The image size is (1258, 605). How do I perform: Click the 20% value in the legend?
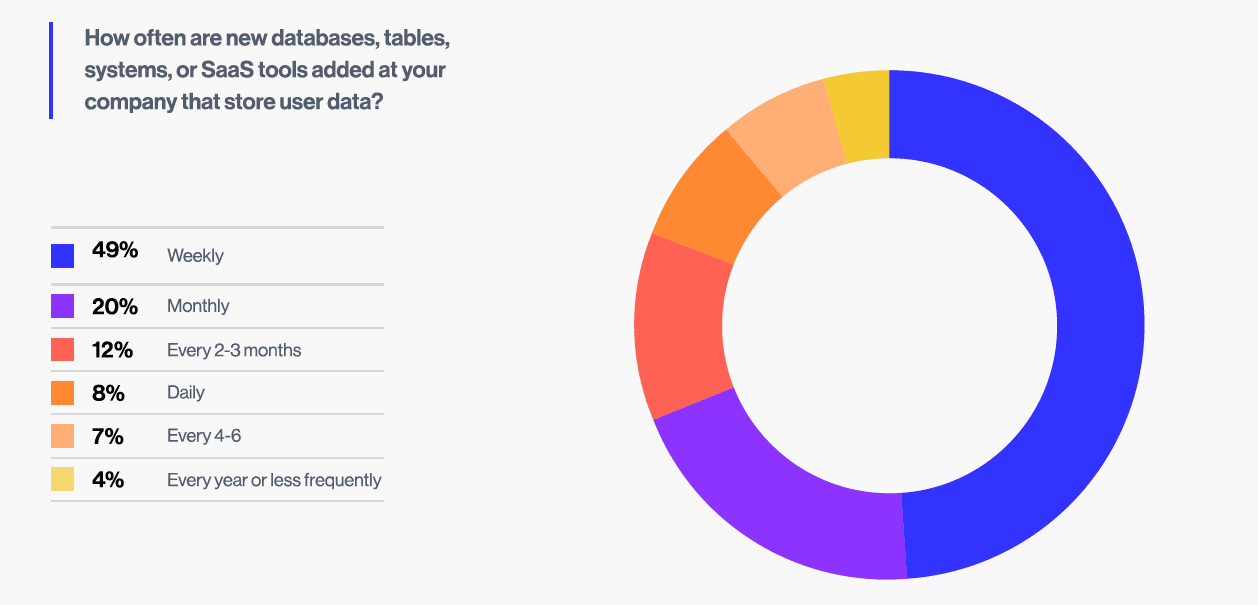(x=115, y=306)
